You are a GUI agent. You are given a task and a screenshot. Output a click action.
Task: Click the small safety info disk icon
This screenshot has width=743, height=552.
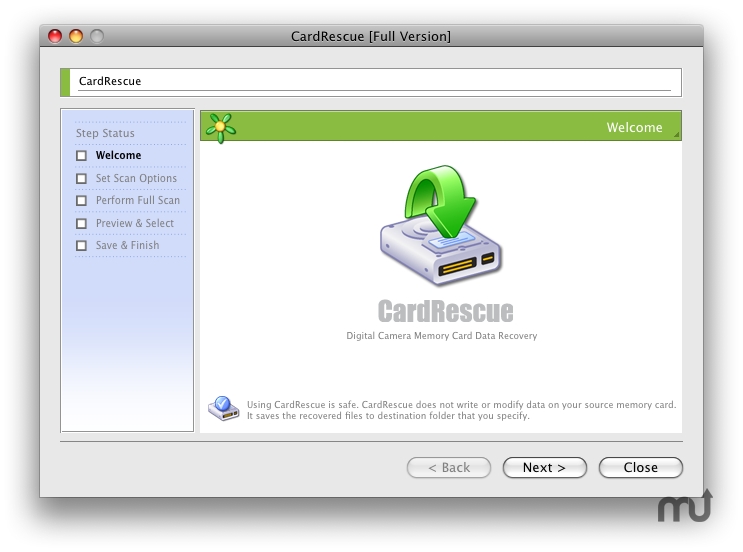223,408
